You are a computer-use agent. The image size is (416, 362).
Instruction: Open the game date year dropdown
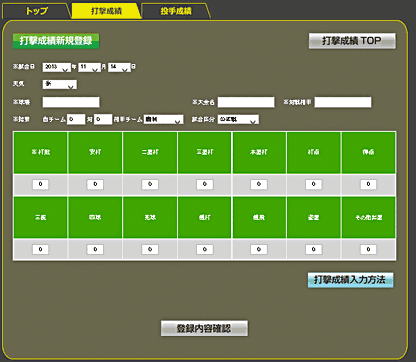(x=57, y=67)
